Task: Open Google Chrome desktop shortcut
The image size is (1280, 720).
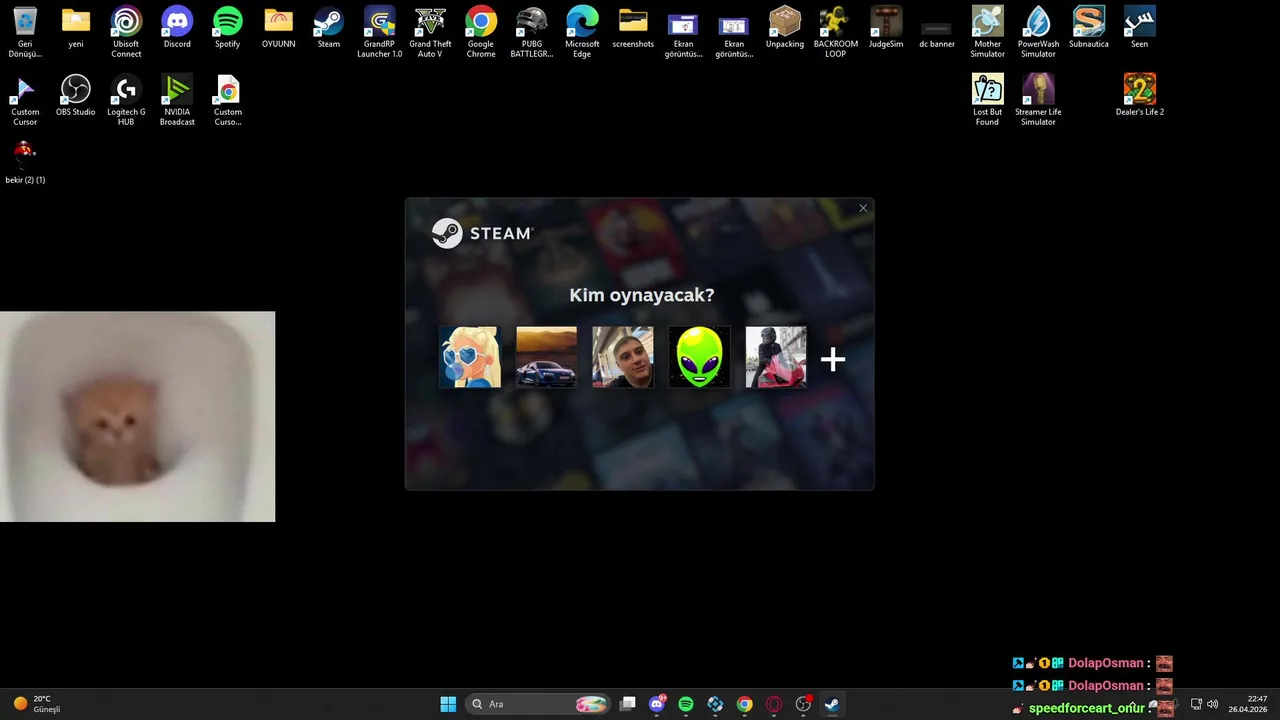Action: pyautogui.click(x=481, y=32)
